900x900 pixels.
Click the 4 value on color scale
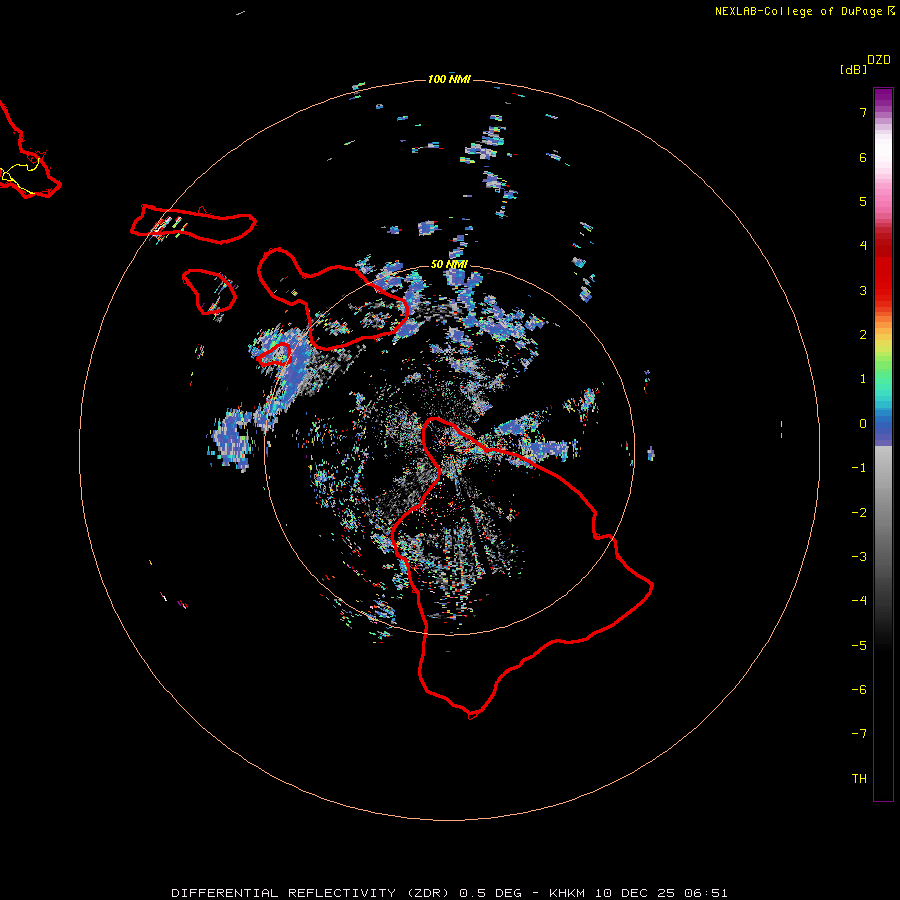tap(863, 245)
